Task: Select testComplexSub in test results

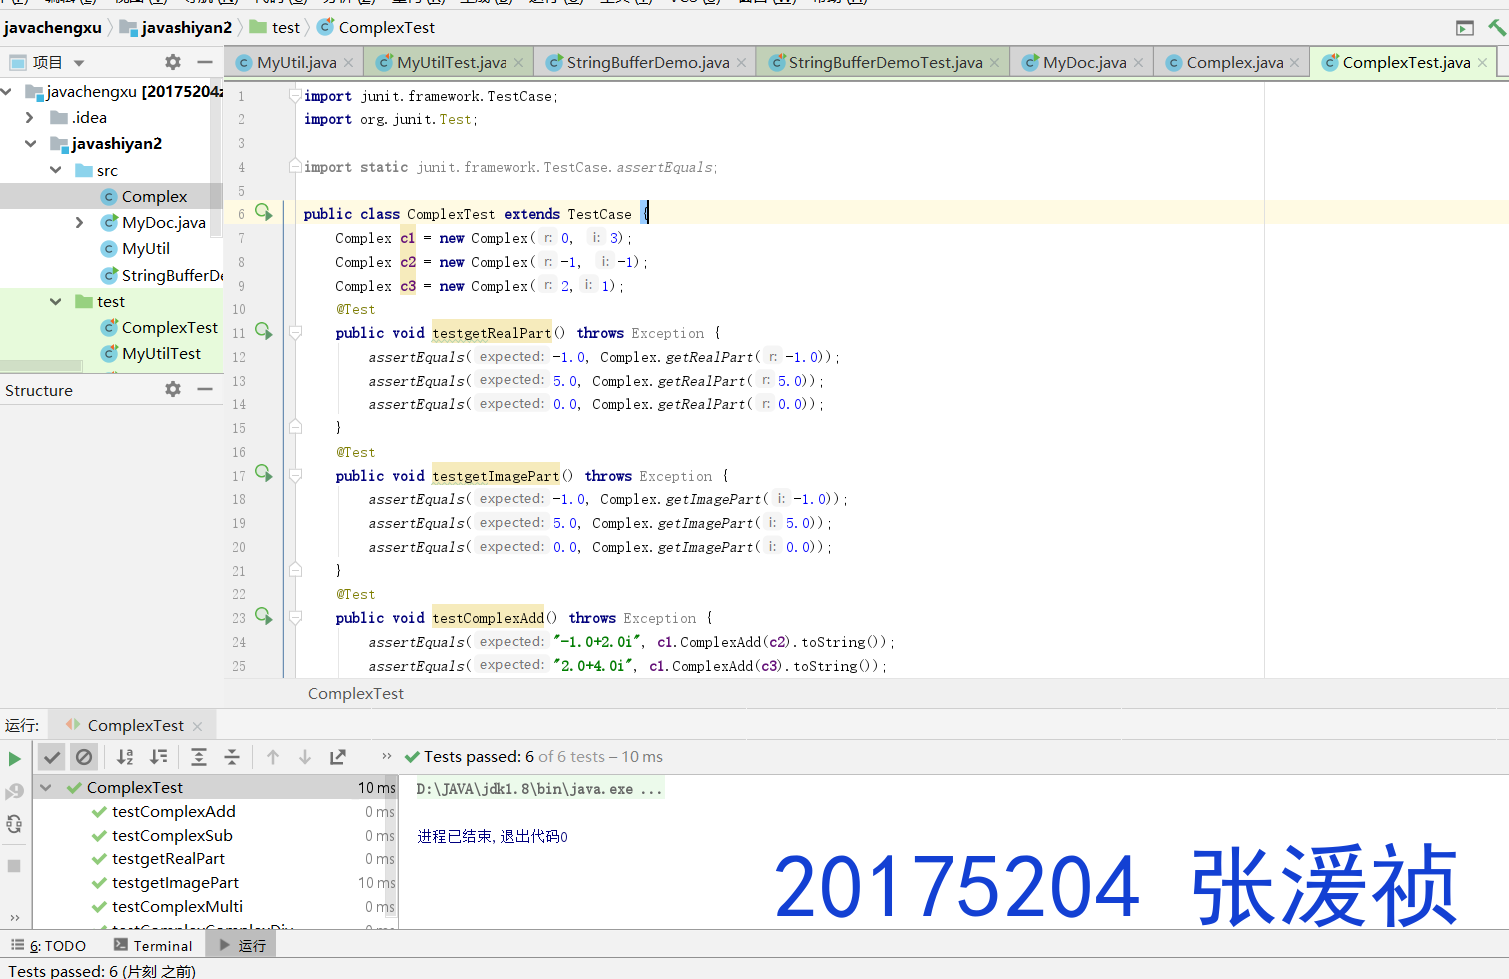Action: click(172, 835)
